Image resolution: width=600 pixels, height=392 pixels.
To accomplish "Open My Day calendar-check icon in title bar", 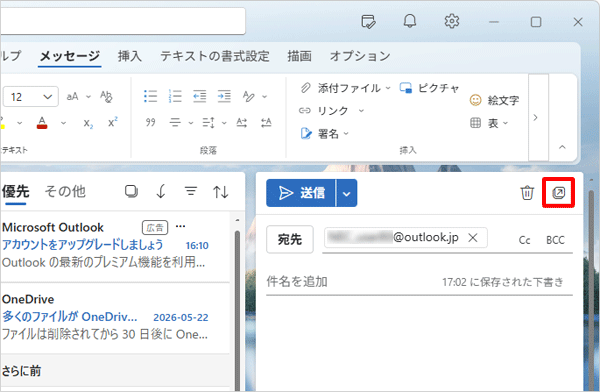I will tap(368, 21).
